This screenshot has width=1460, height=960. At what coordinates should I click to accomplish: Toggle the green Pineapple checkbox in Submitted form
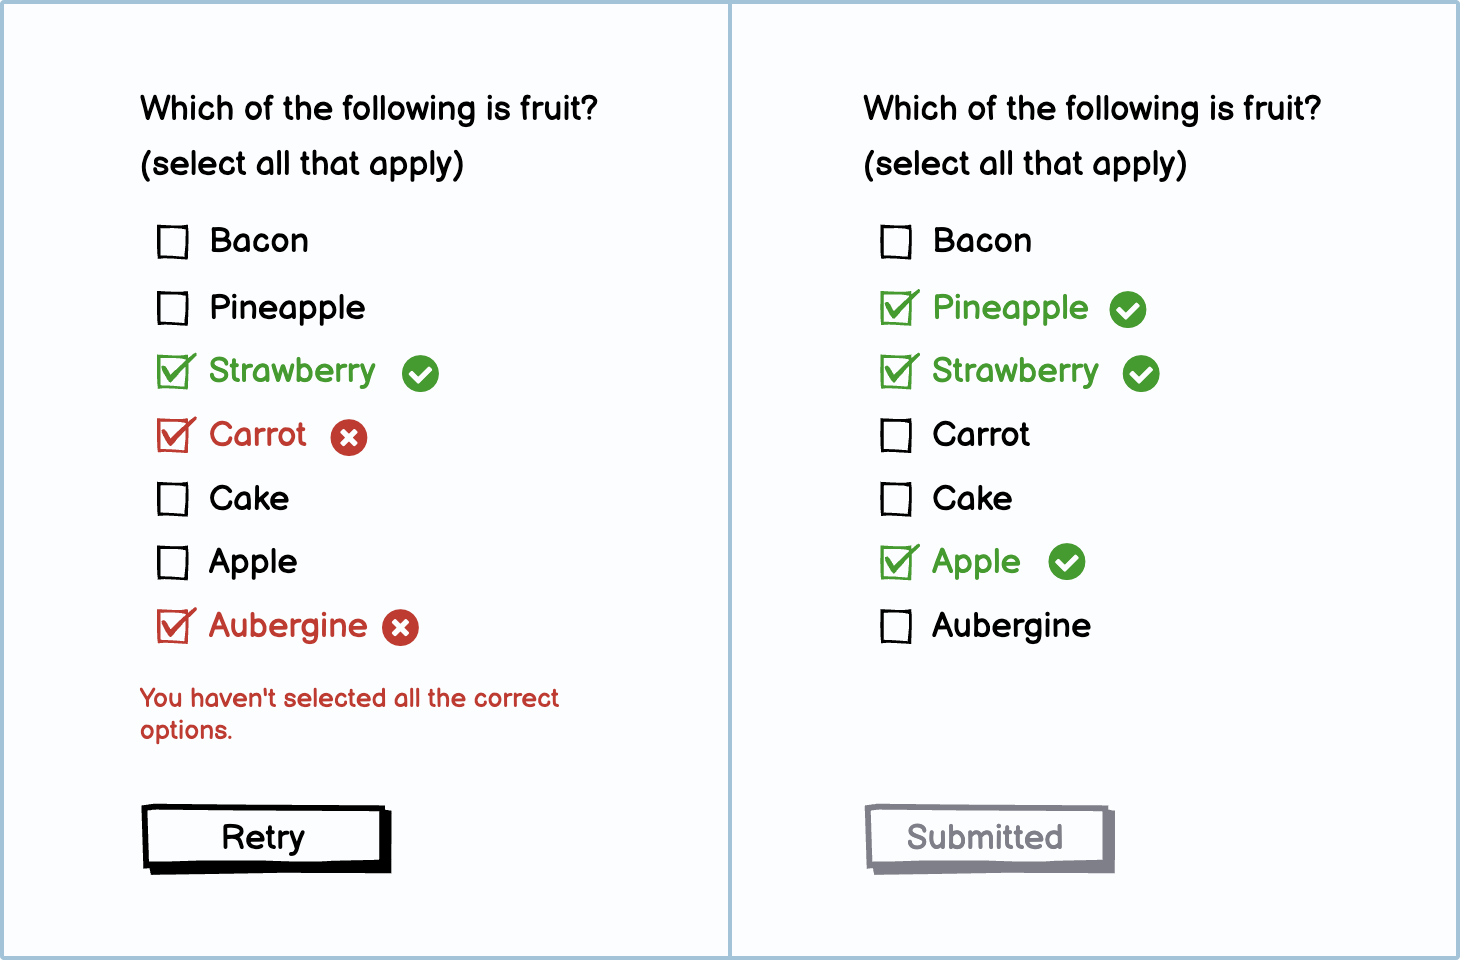click(897, 308)
